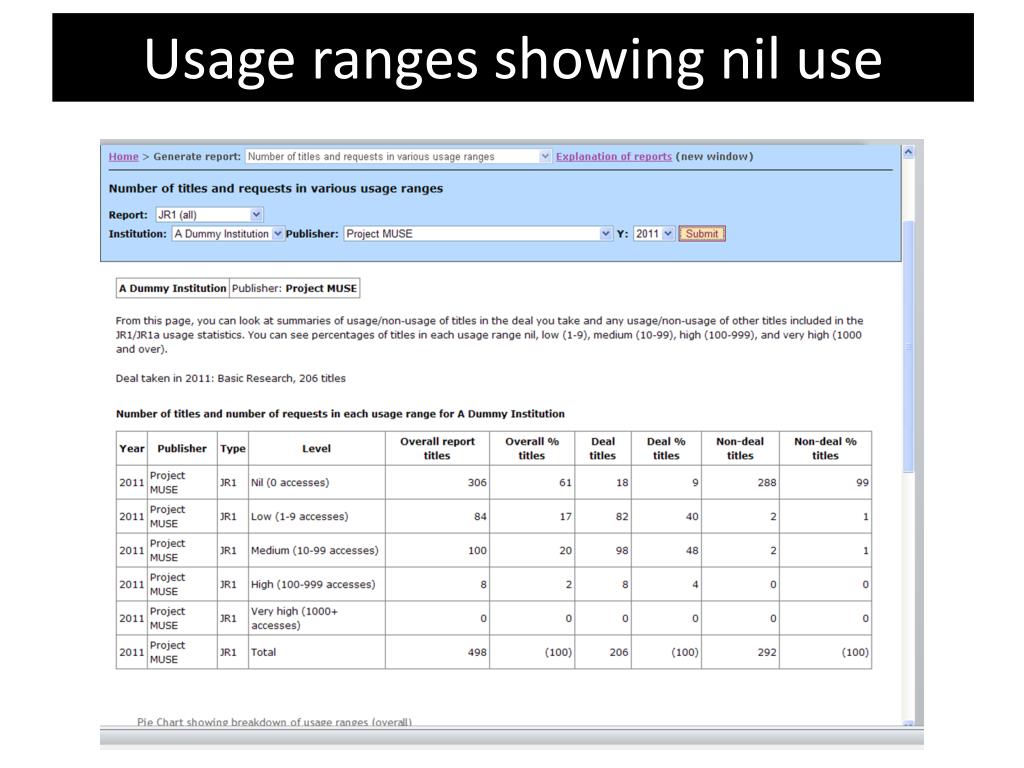Click value 498 in Total row
The image size is (1024, 768).
[477, 652]
